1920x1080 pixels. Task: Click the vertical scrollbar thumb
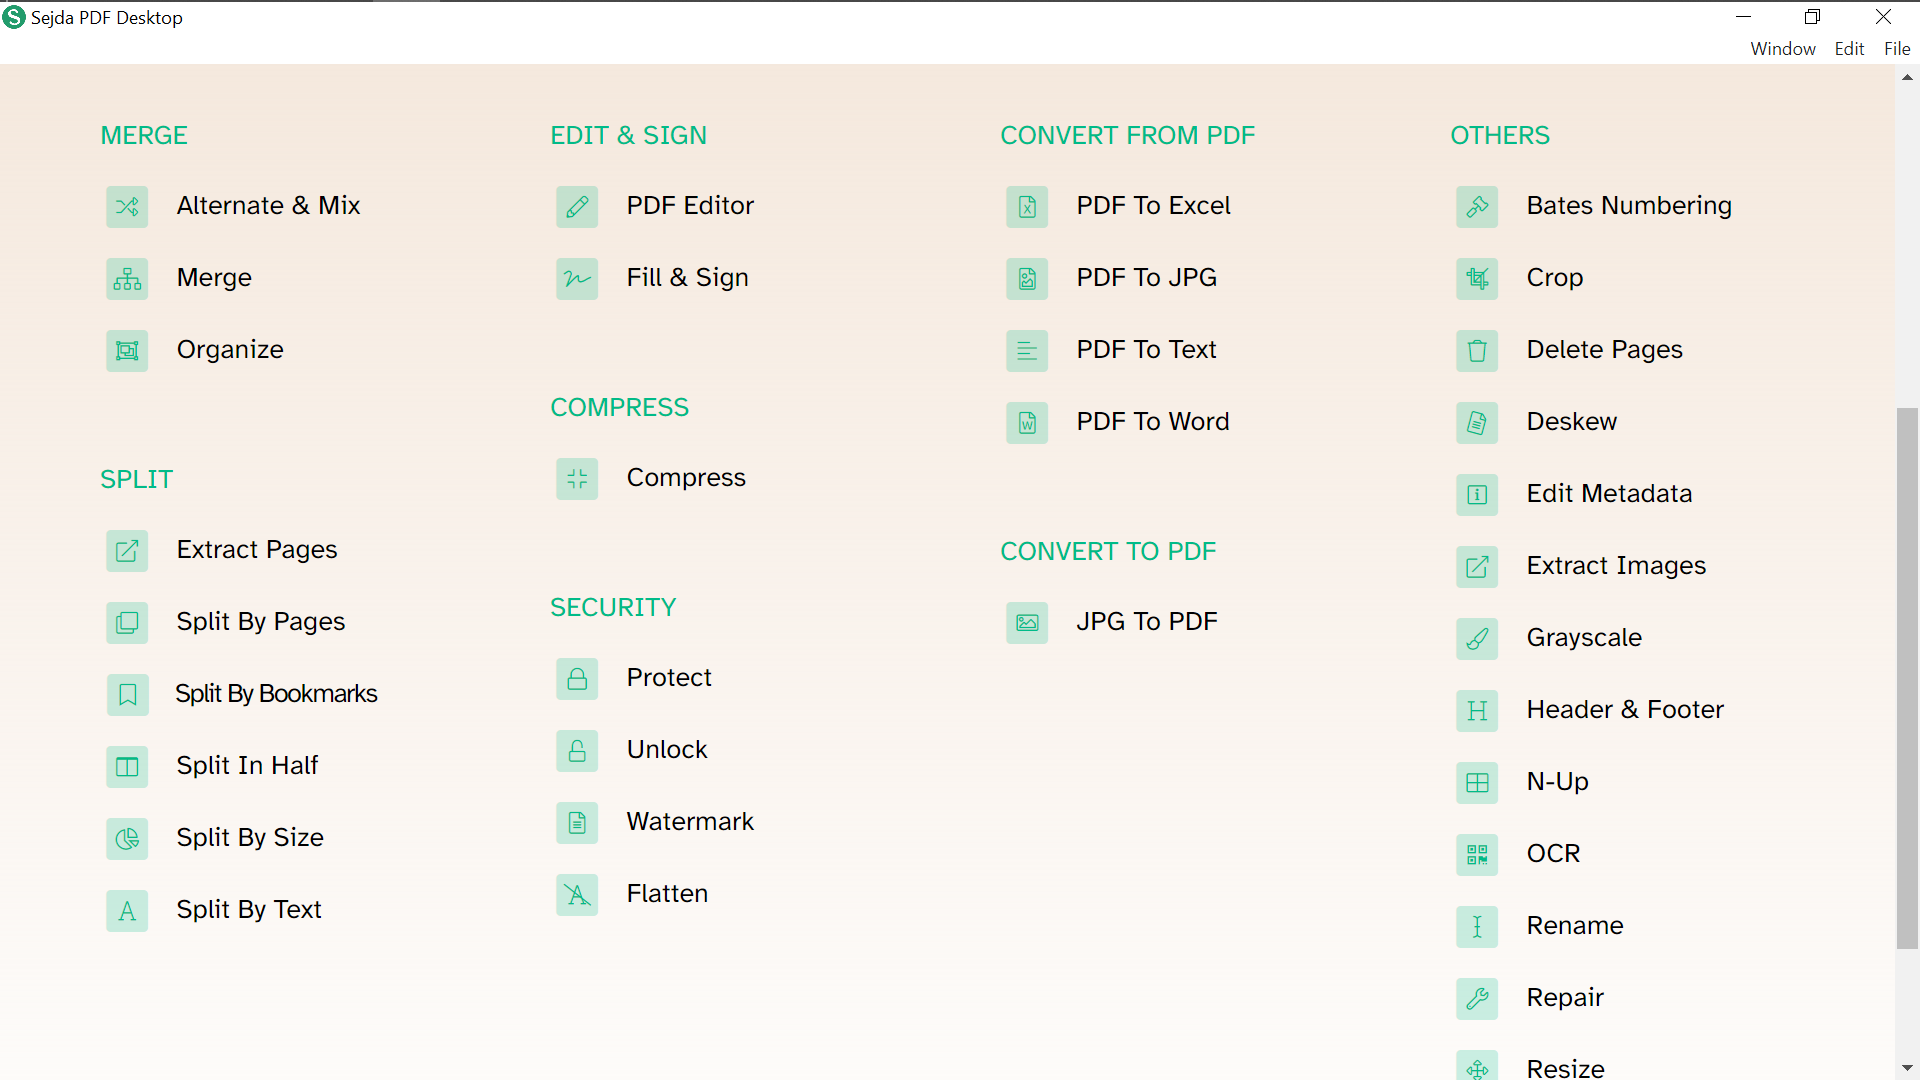pos(1907,678)
